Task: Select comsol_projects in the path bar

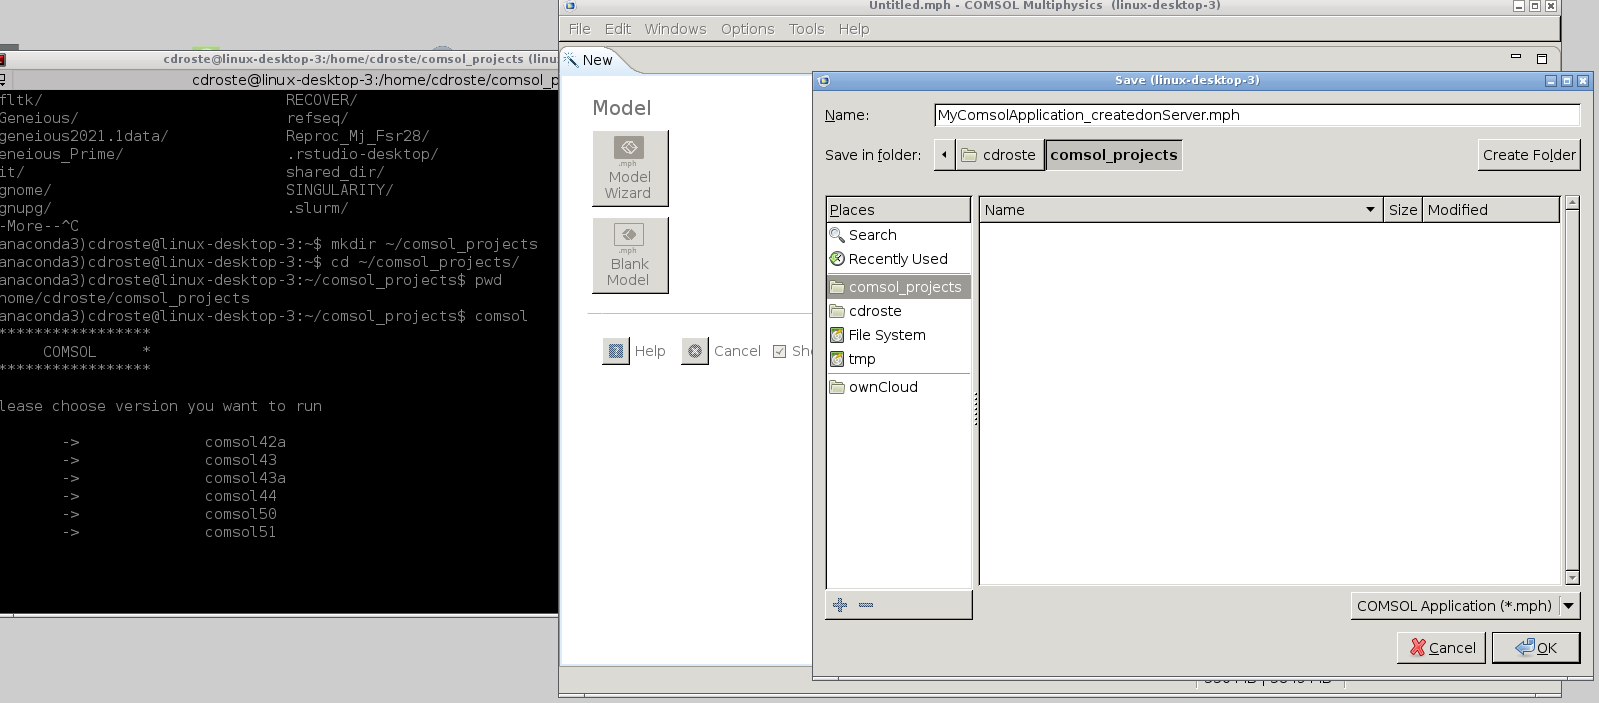Action: (x=1114, y=155)
